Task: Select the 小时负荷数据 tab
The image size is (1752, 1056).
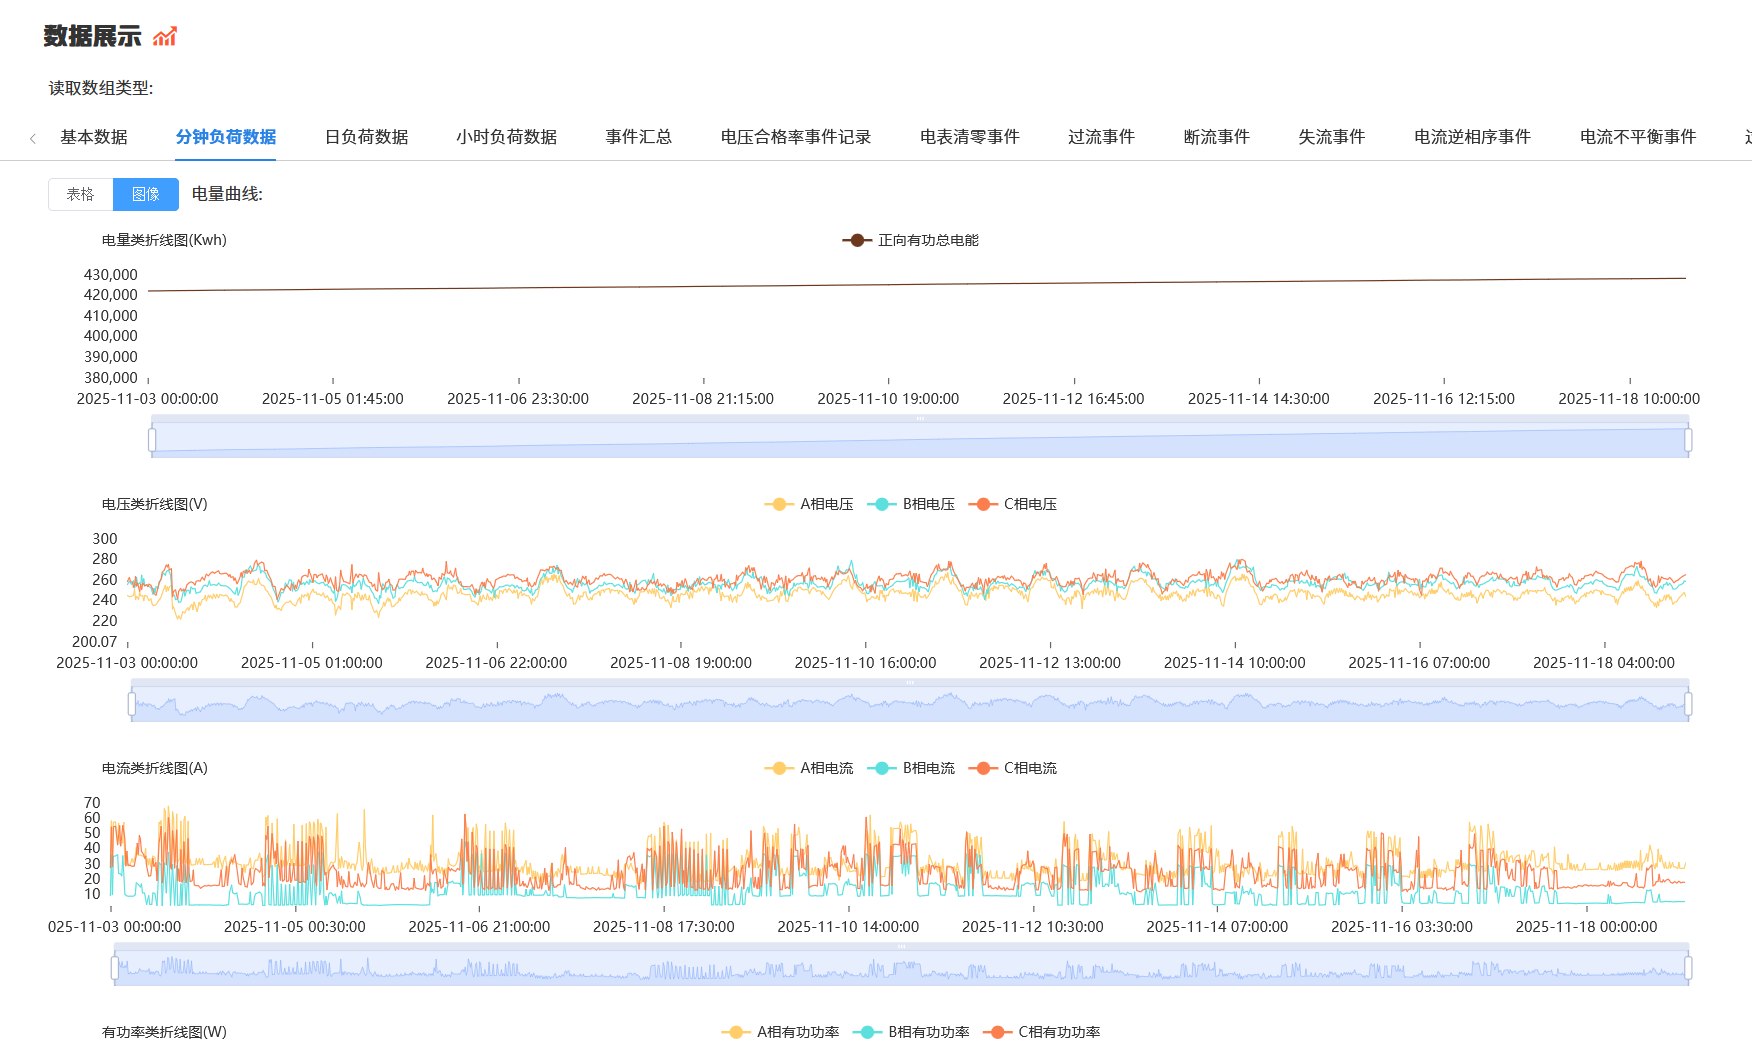Action: 506,137
